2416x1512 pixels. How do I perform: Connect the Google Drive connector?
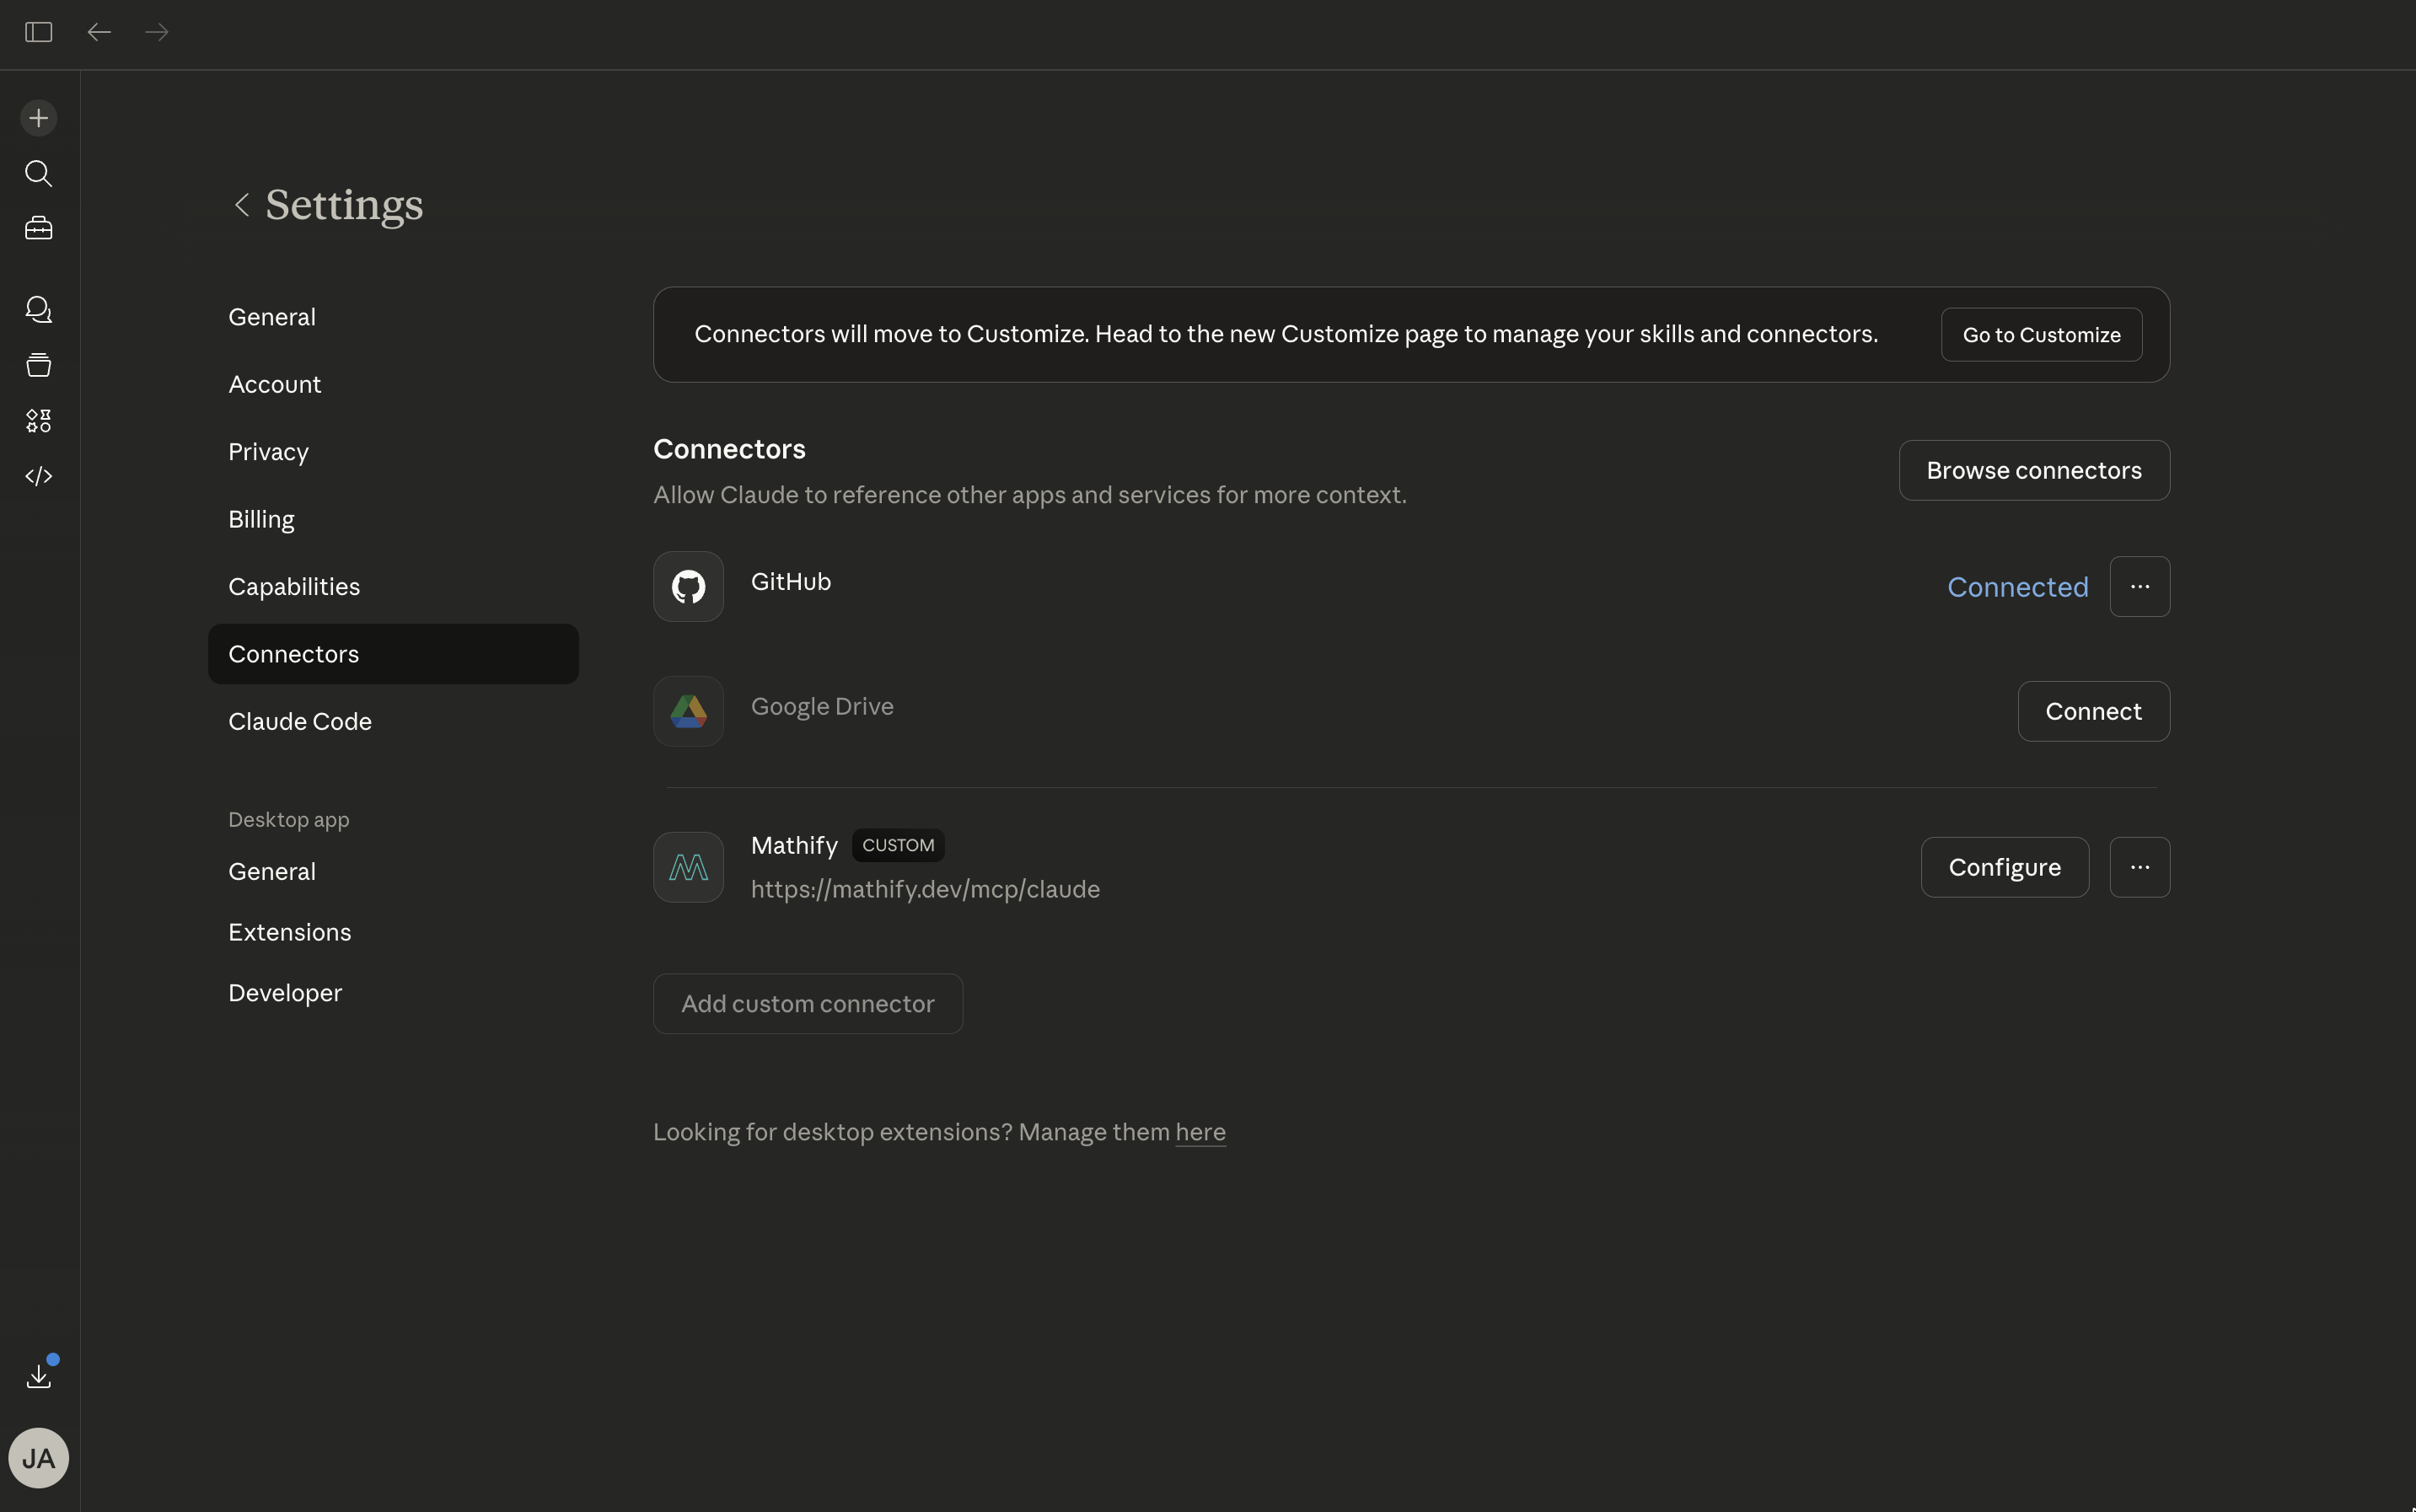(2093, 711)
